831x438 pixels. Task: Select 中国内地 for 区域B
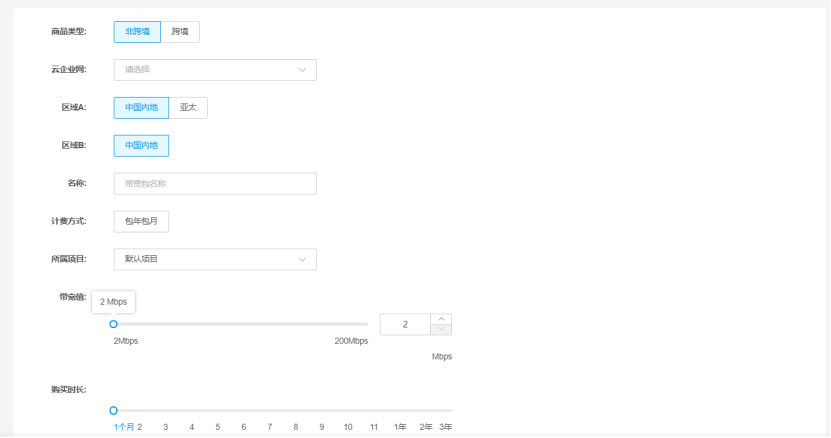[x=141, y=146]
